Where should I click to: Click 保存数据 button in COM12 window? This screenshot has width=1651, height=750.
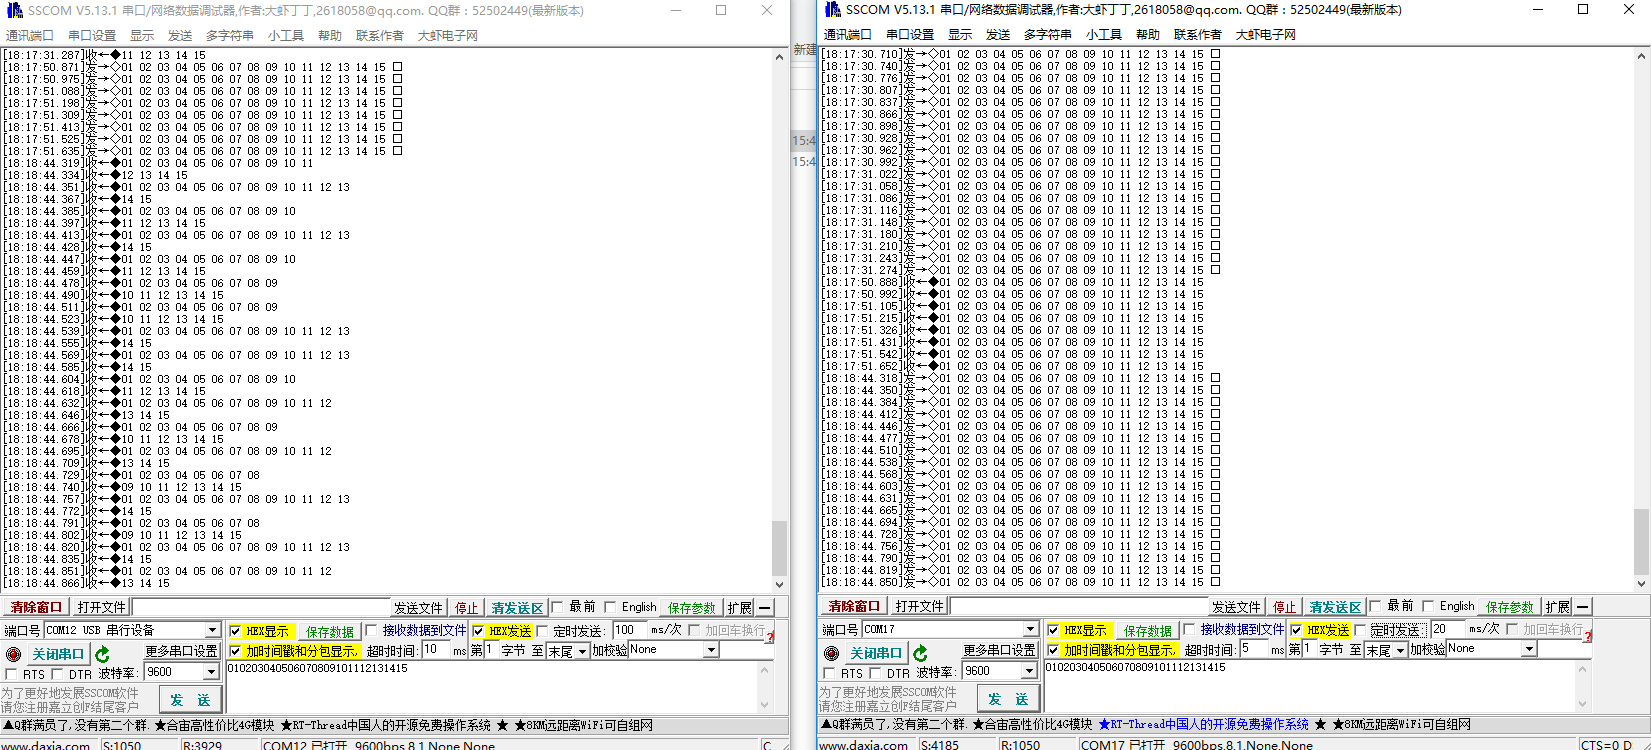click(330, 632)
